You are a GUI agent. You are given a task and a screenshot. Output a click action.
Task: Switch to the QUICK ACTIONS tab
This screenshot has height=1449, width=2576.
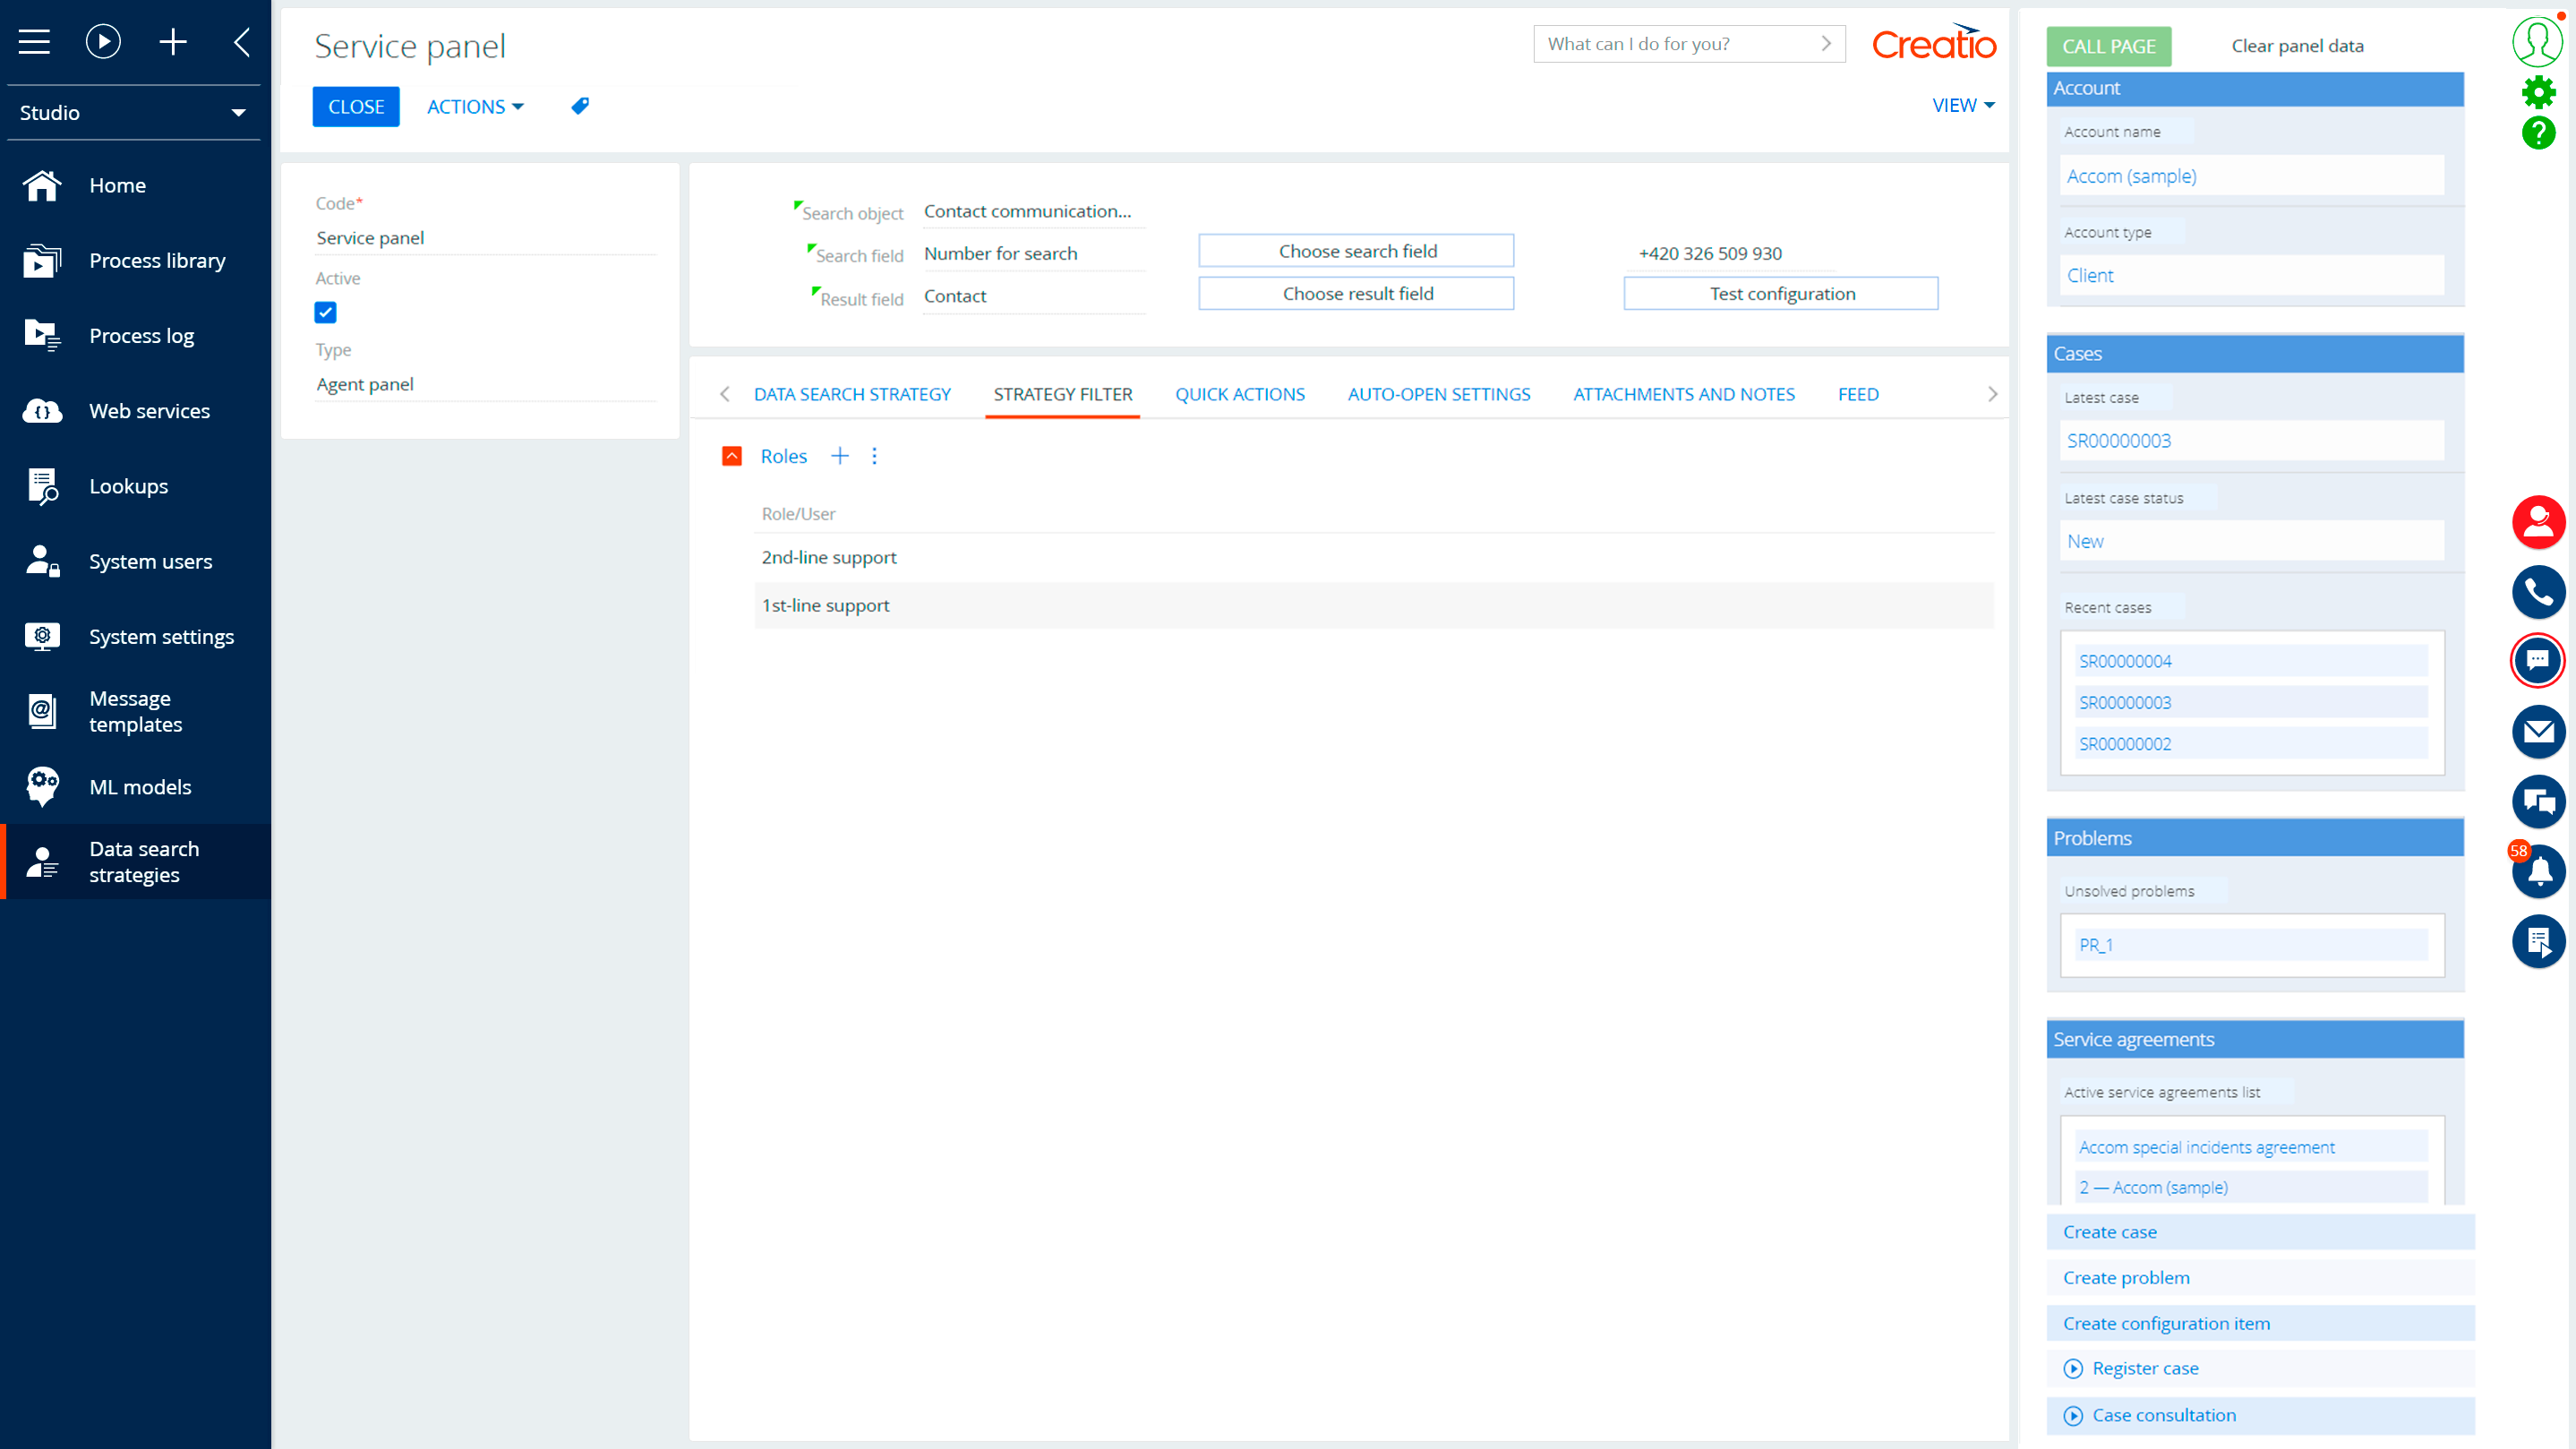(x=1240, y=394)
